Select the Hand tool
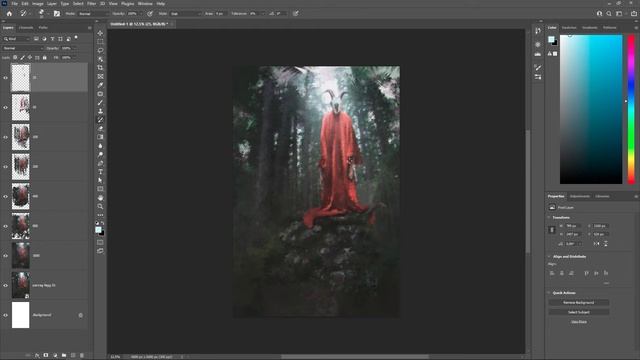Viewport: 640px width, 360px height. [x=100, y=198]
